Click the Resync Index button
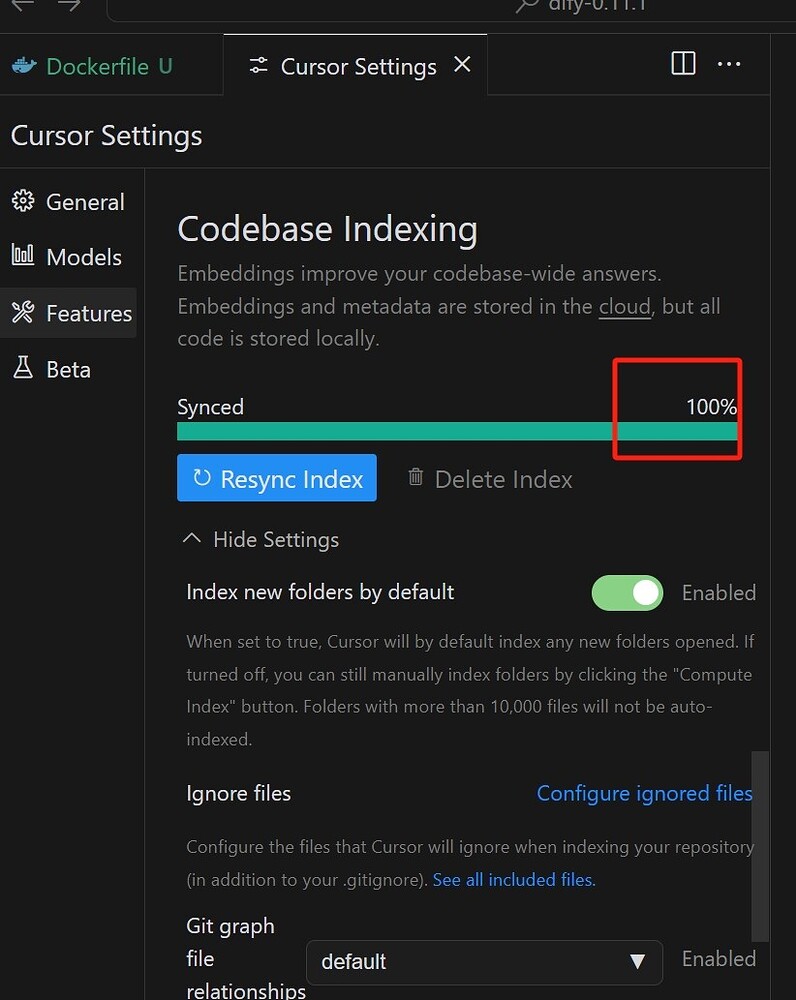The image size is (796, 1000). coord(277,478)
